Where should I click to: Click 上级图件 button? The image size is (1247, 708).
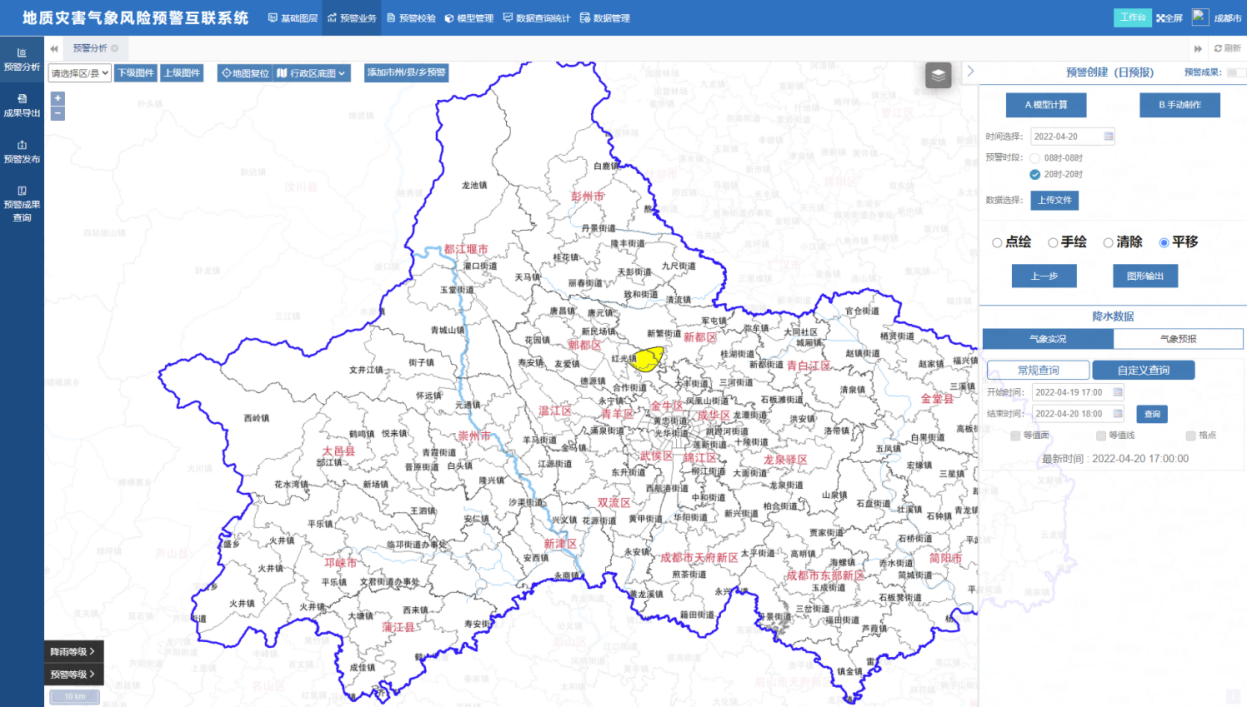pyautogui.click(x=182, y=73)
